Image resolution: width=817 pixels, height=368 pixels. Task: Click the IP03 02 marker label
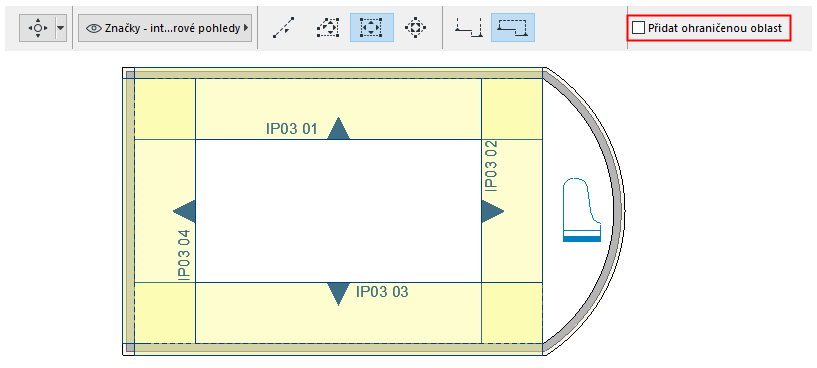(491, 166)
